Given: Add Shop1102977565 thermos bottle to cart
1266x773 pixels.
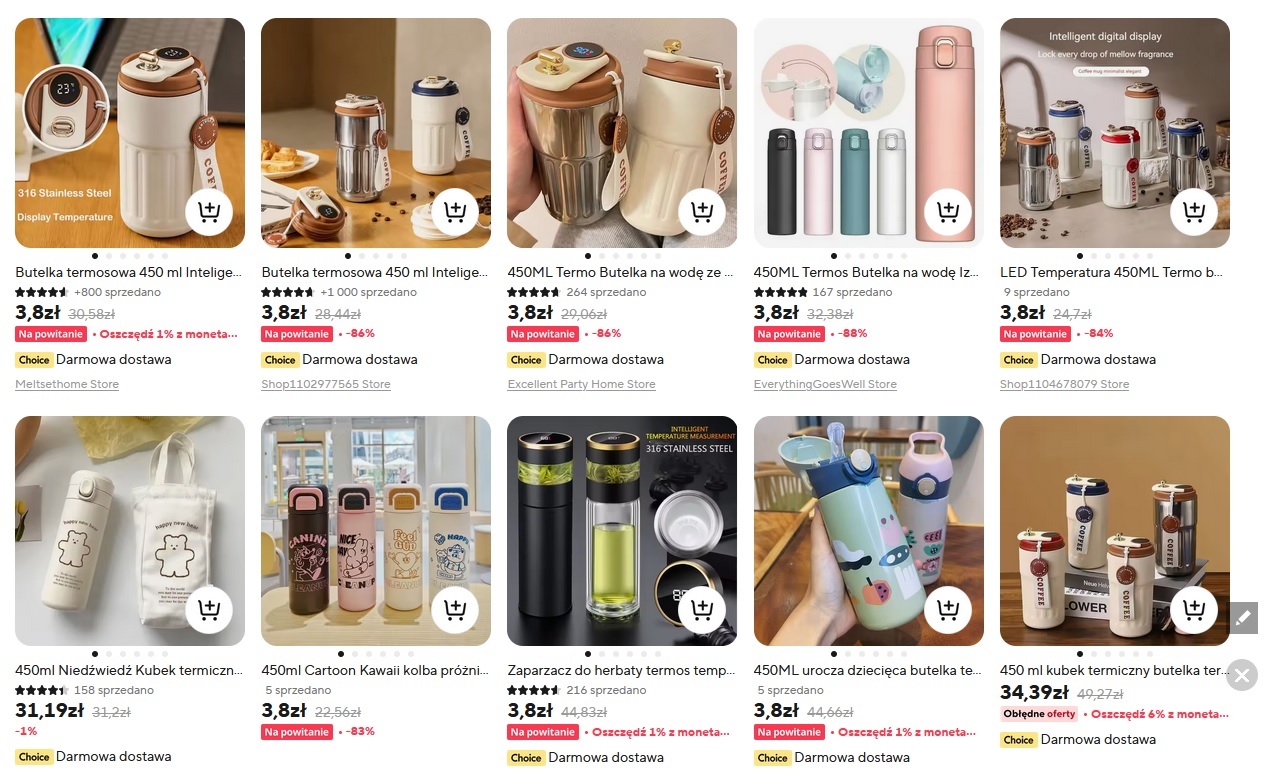Looking at the screenshot, I should tap(455, 211).
